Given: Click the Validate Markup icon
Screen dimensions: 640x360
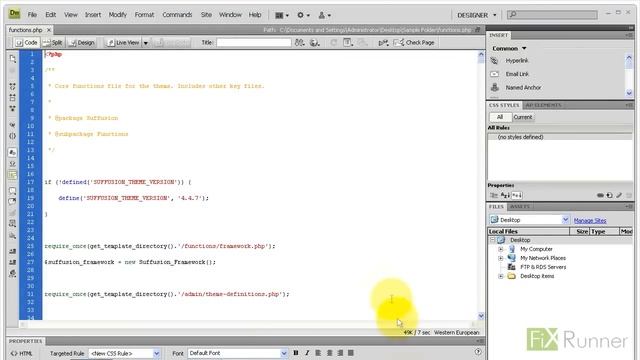Looking at the screenshot, I should point(383,42).
